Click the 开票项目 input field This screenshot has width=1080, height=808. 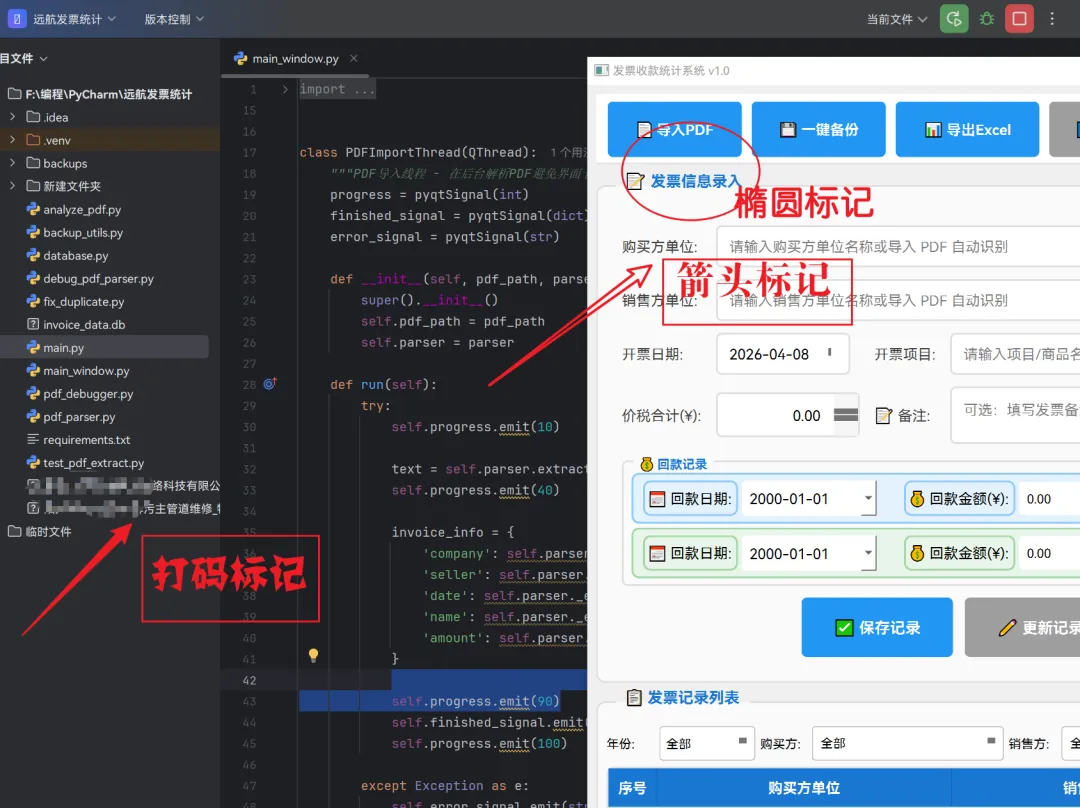[1015, 354]
